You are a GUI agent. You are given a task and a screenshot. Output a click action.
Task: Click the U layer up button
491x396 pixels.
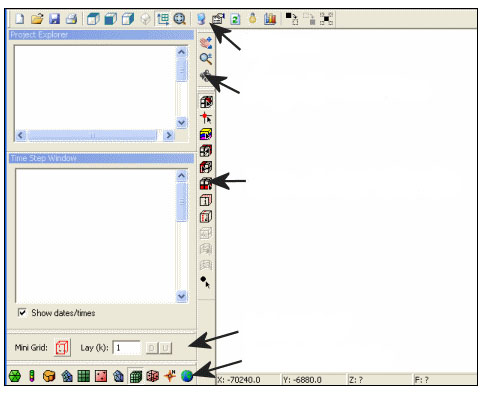(165, 348)
